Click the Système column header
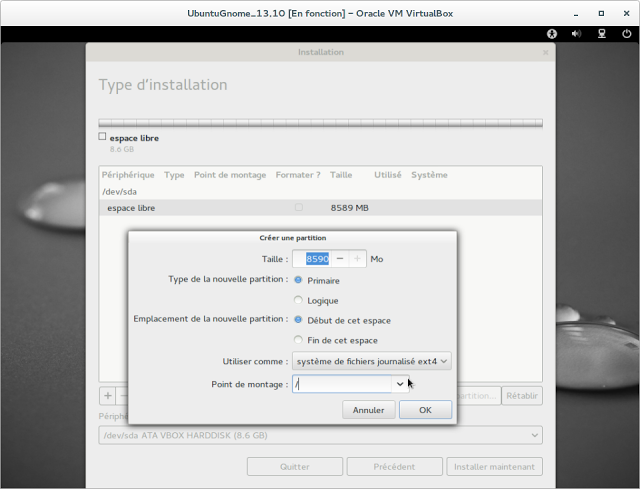 tap(429, 175)
